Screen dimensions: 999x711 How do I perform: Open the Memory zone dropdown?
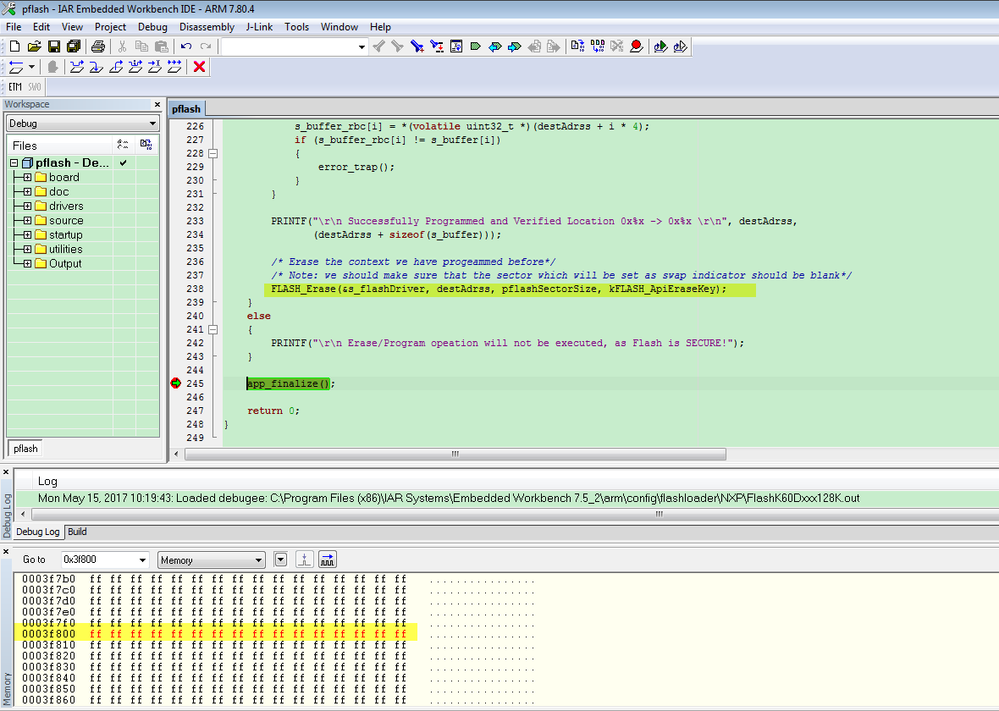pos(258,560)
